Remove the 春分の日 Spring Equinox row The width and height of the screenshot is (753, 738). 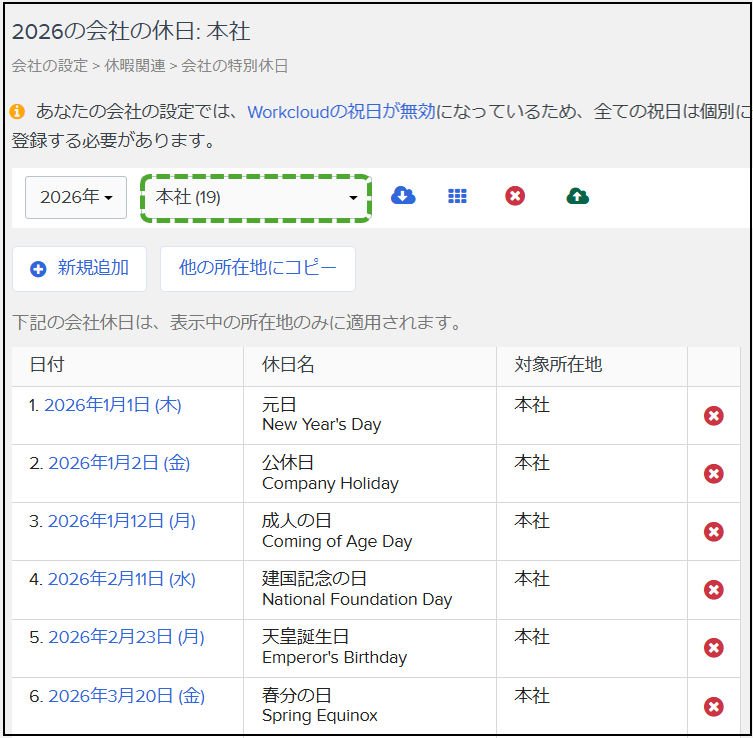[713, 707]
